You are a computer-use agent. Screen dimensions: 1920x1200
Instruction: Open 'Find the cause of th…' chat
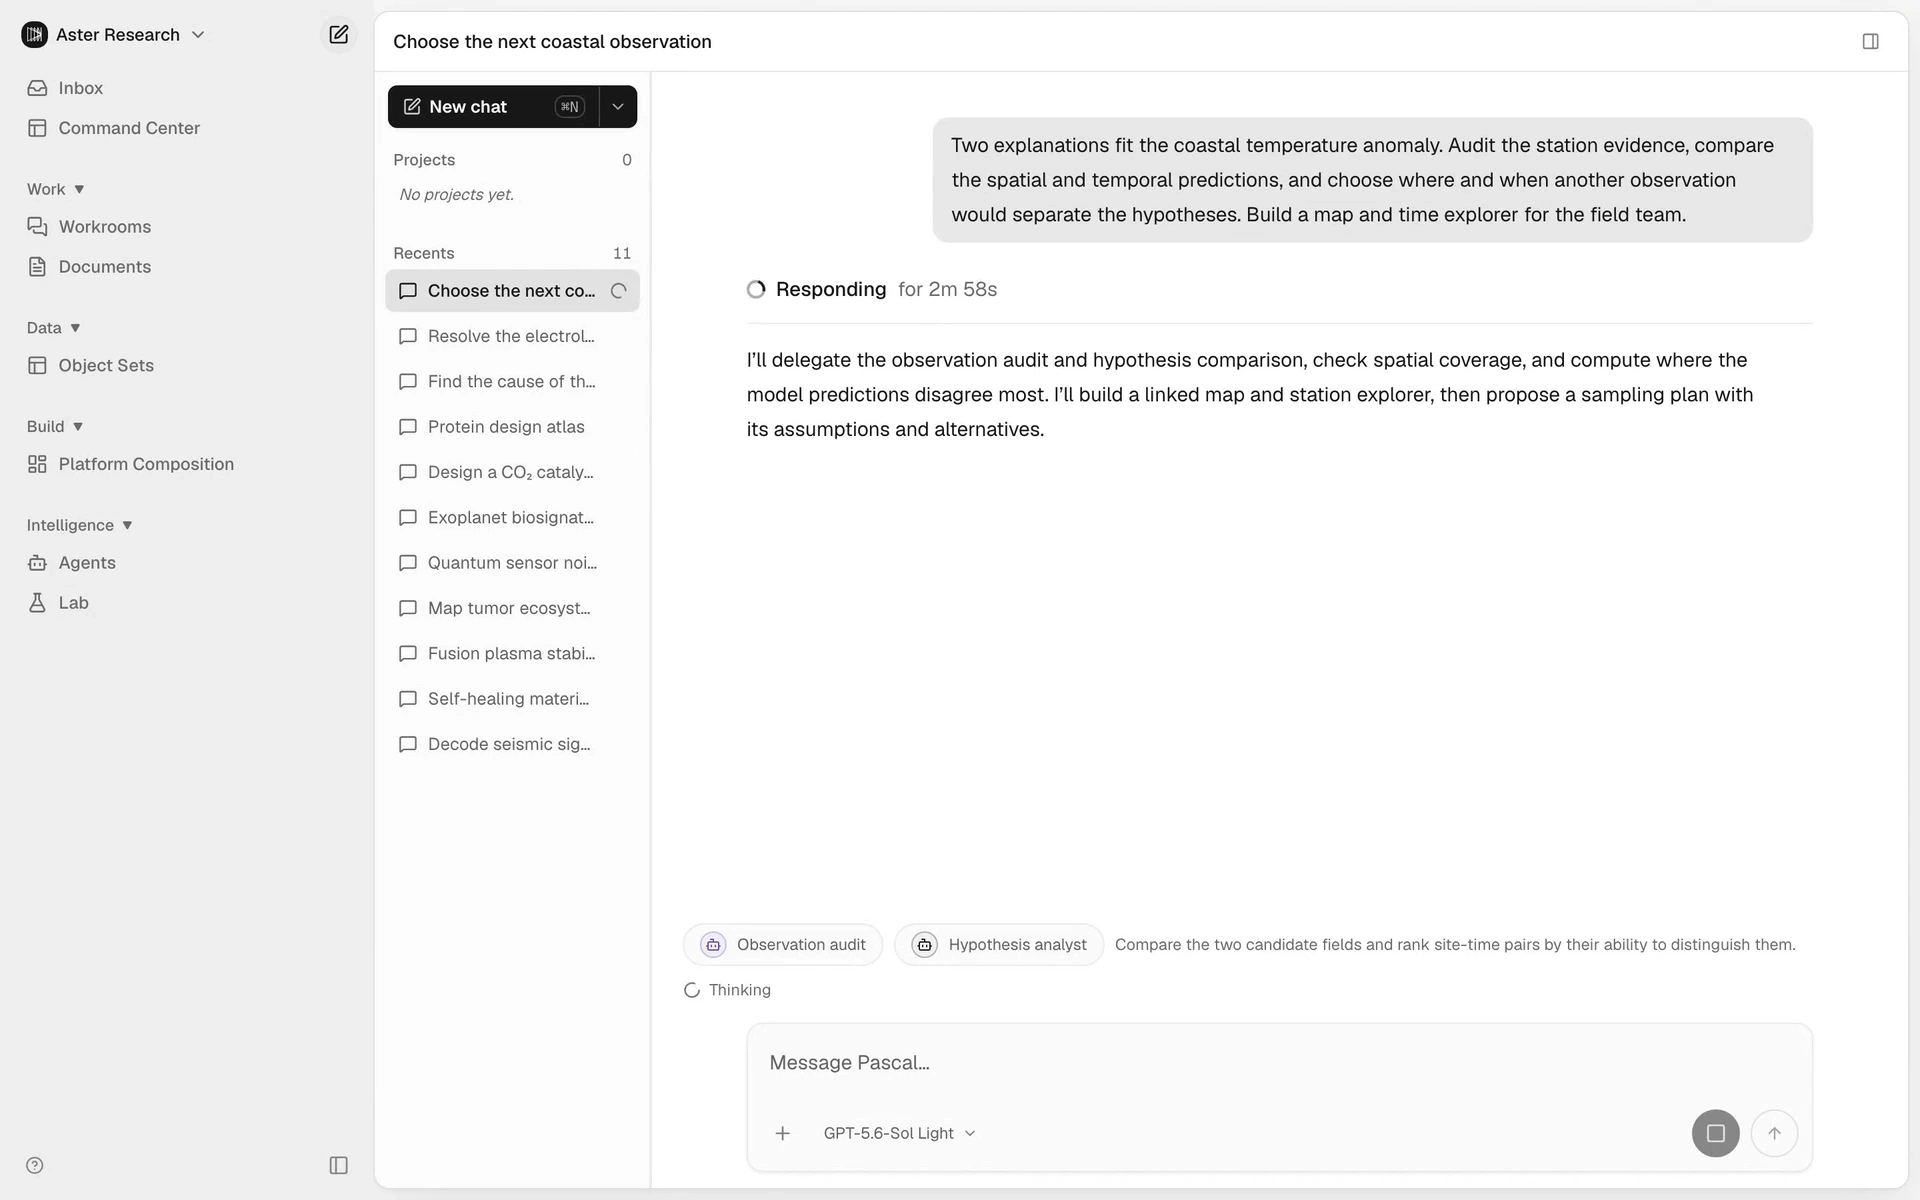tap(512, 382)
